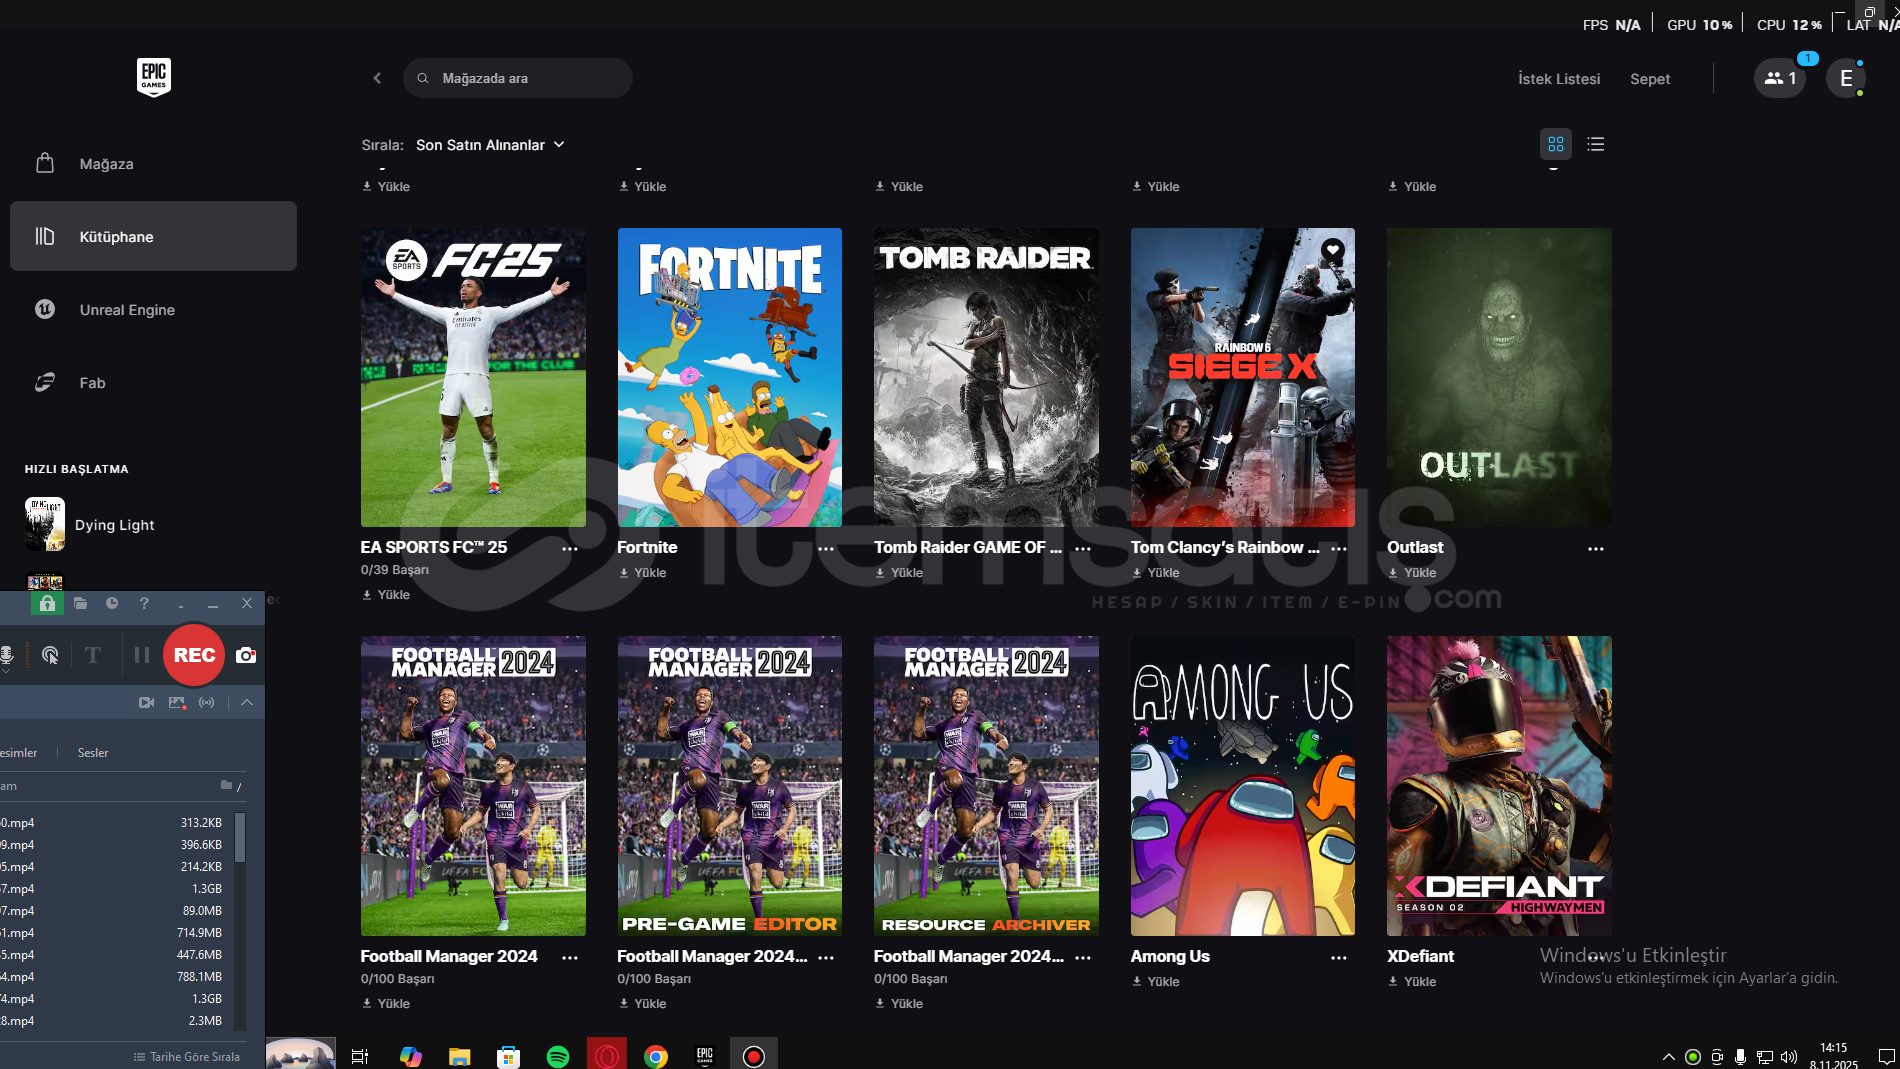This screenshot has width=1900, height=1069.
Task: Open options menu for Outlast
Action: click(1596, 548)
